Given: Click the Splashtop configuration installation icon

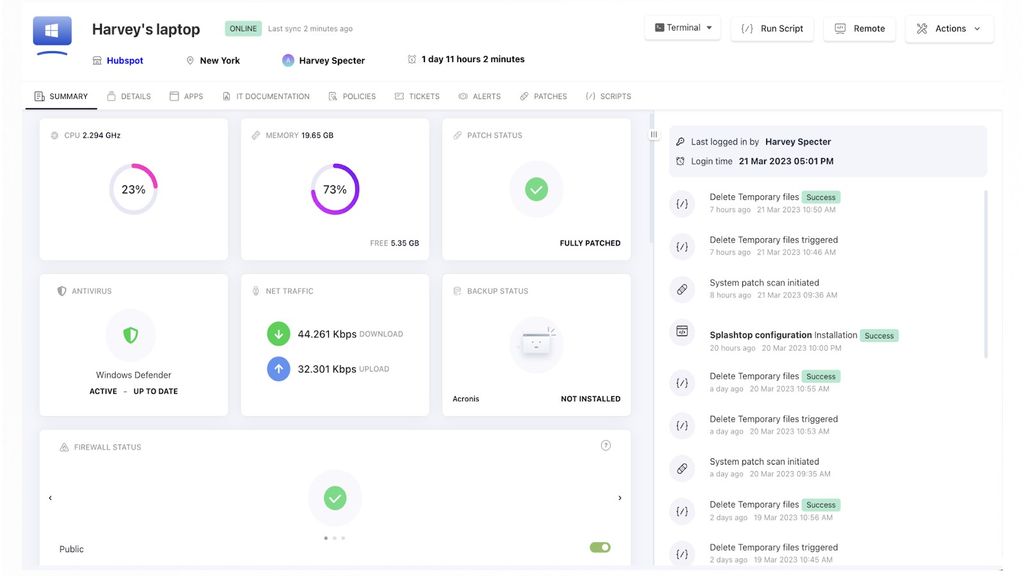Looking at the screenshot, I should tap(682, 331).
